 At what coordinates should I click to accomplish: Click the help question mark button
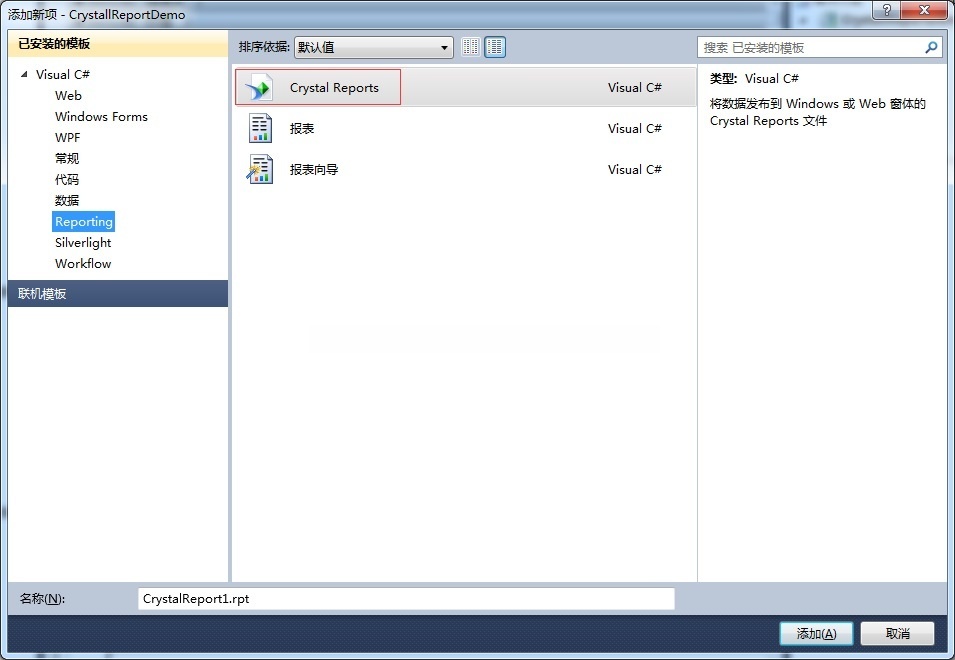(x=887, y=10)
